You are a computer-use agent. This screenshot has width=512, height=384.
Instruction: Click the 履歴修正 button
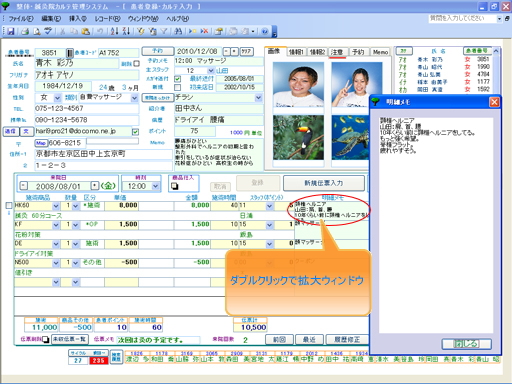[x=347, y=340]
